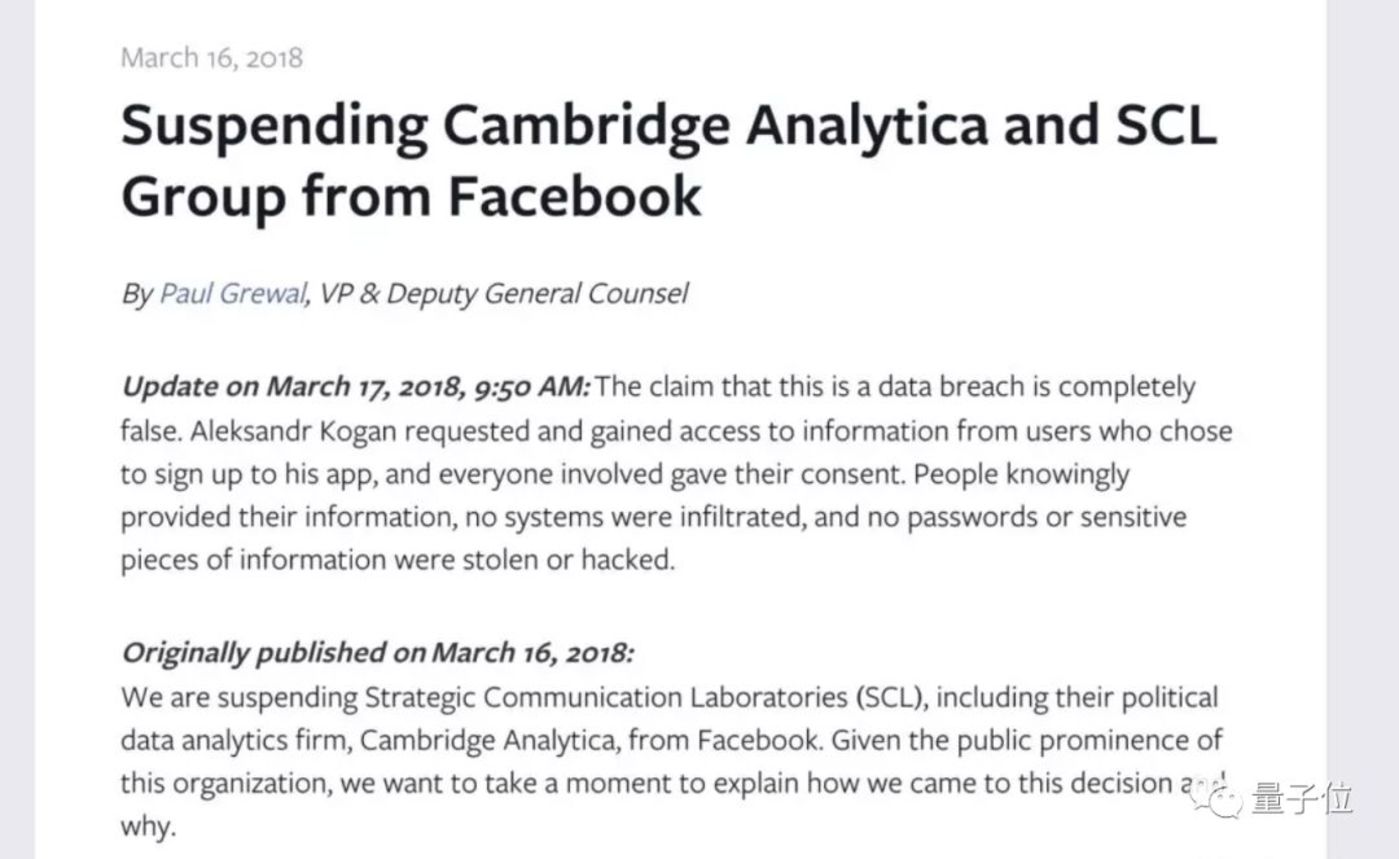Click the word By in the byline

pos(137,294)
